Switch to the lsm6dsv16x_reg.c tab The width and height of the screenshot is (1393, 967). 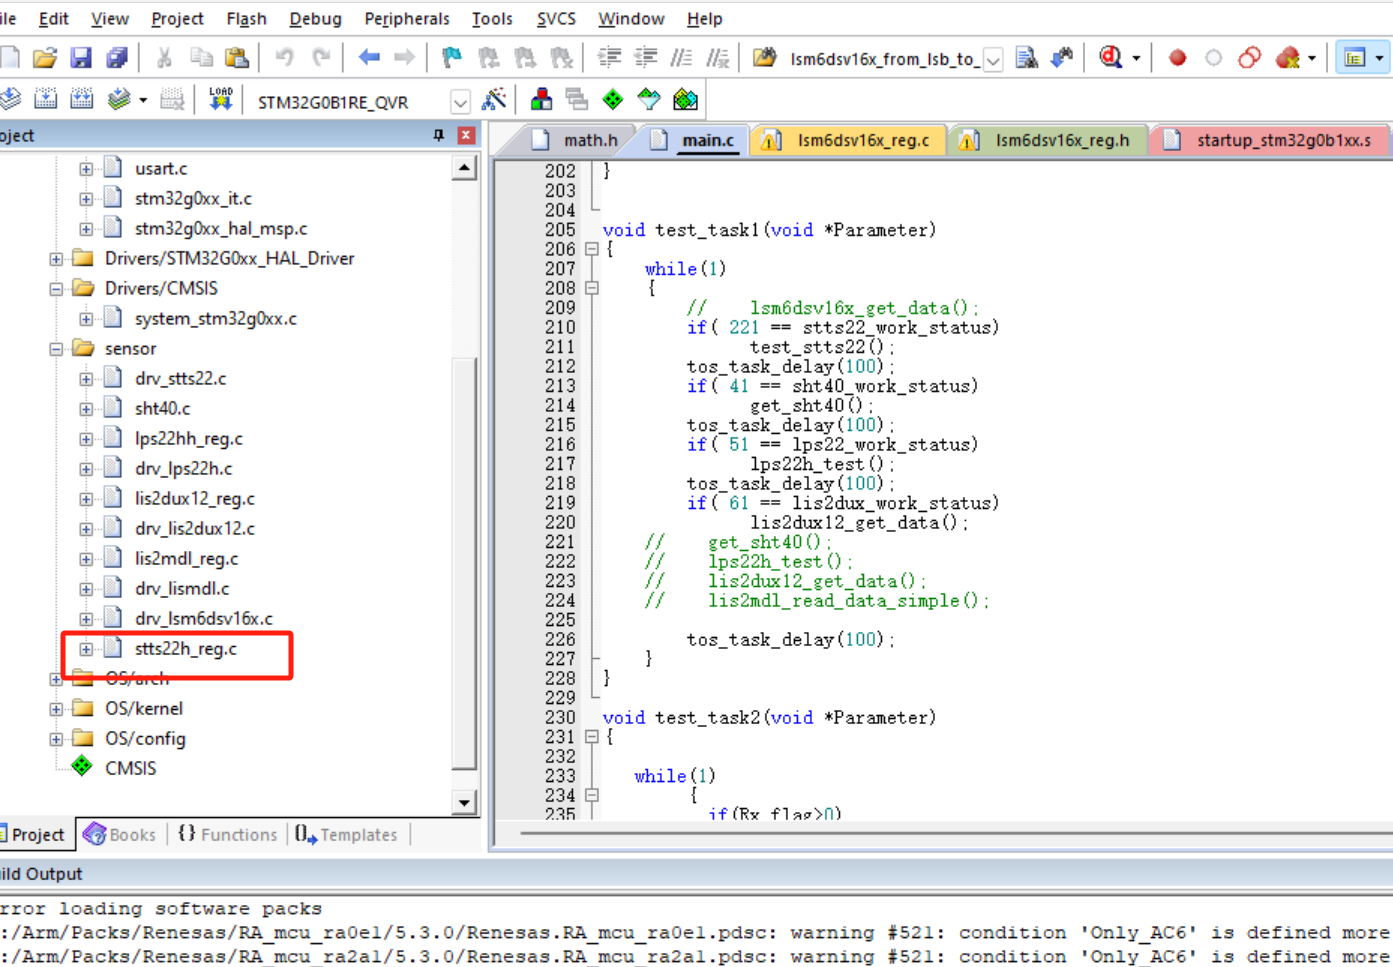tap(862, 141)
